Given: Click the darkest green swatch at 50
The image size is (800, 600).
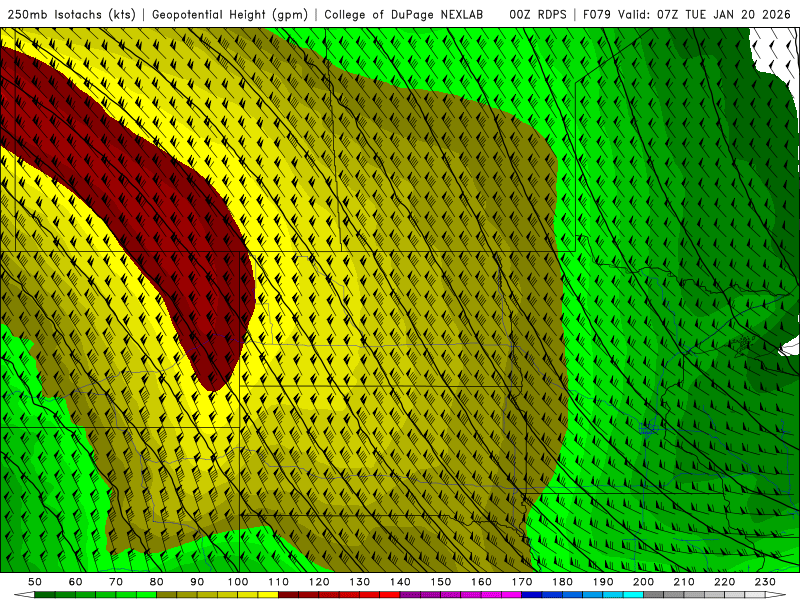Looking at the screenshot, I should point(45,595).
